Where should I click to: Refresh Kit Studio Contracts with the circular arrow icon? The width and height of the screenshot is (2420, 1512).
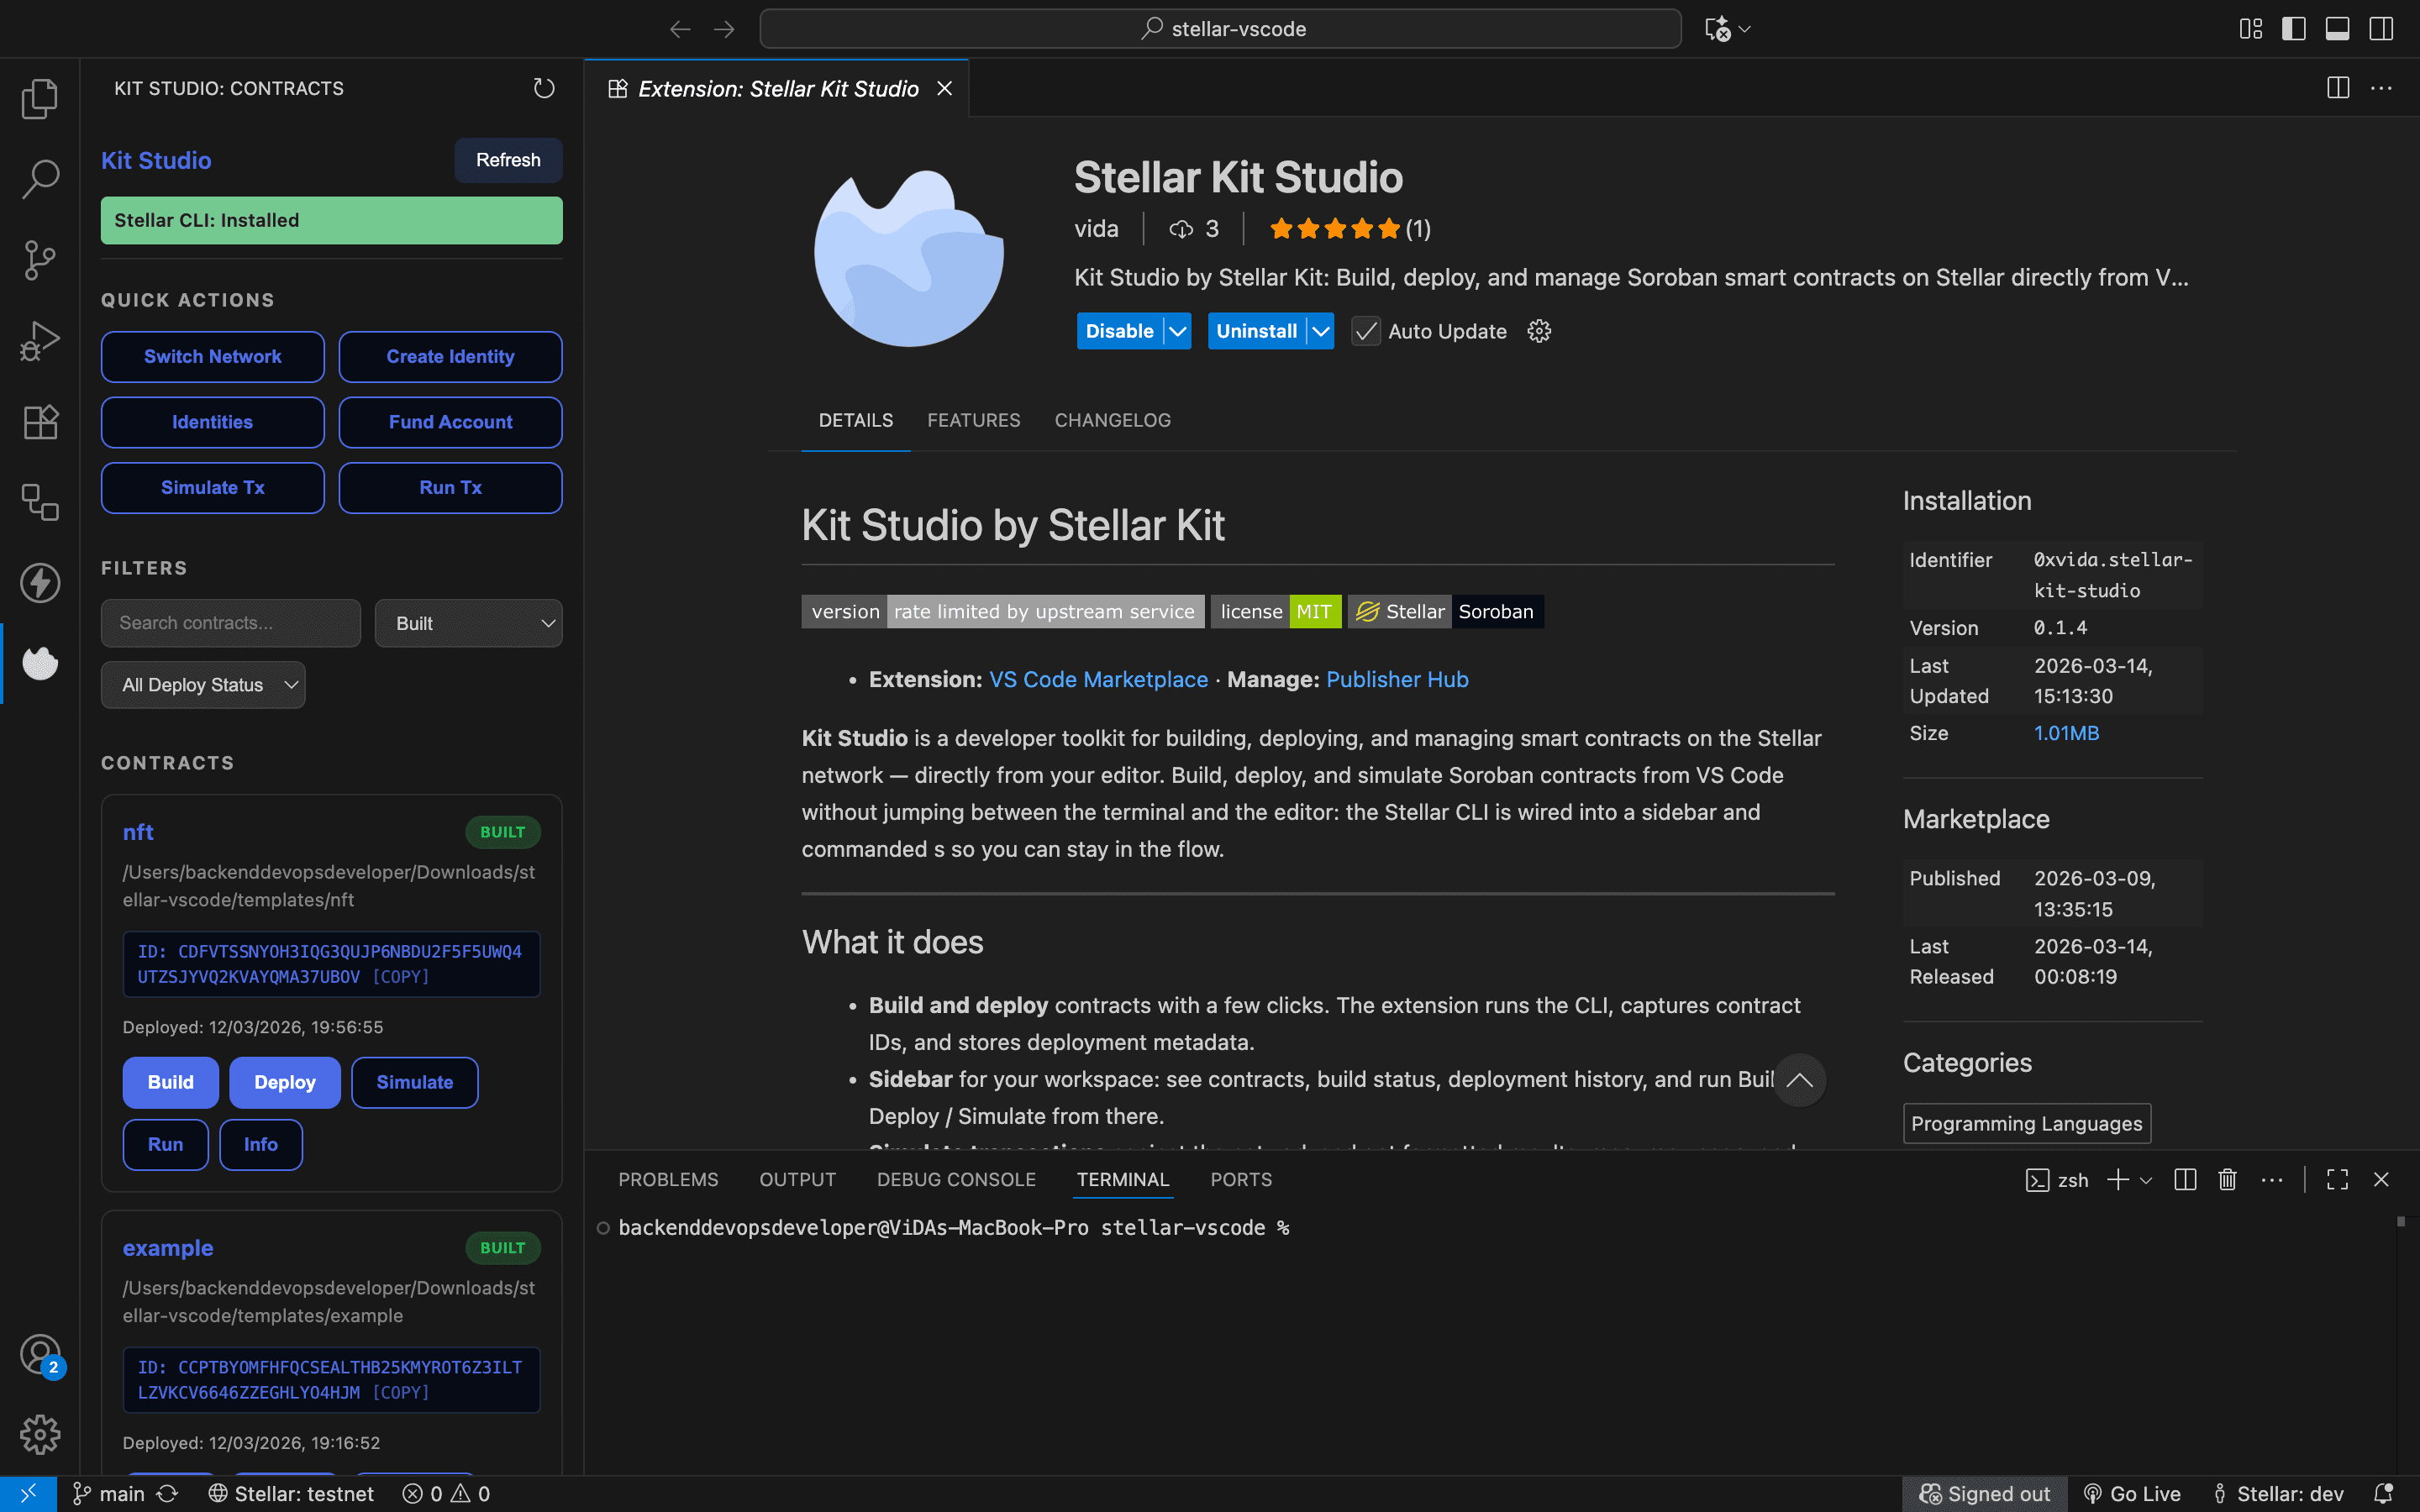[543, 88]
